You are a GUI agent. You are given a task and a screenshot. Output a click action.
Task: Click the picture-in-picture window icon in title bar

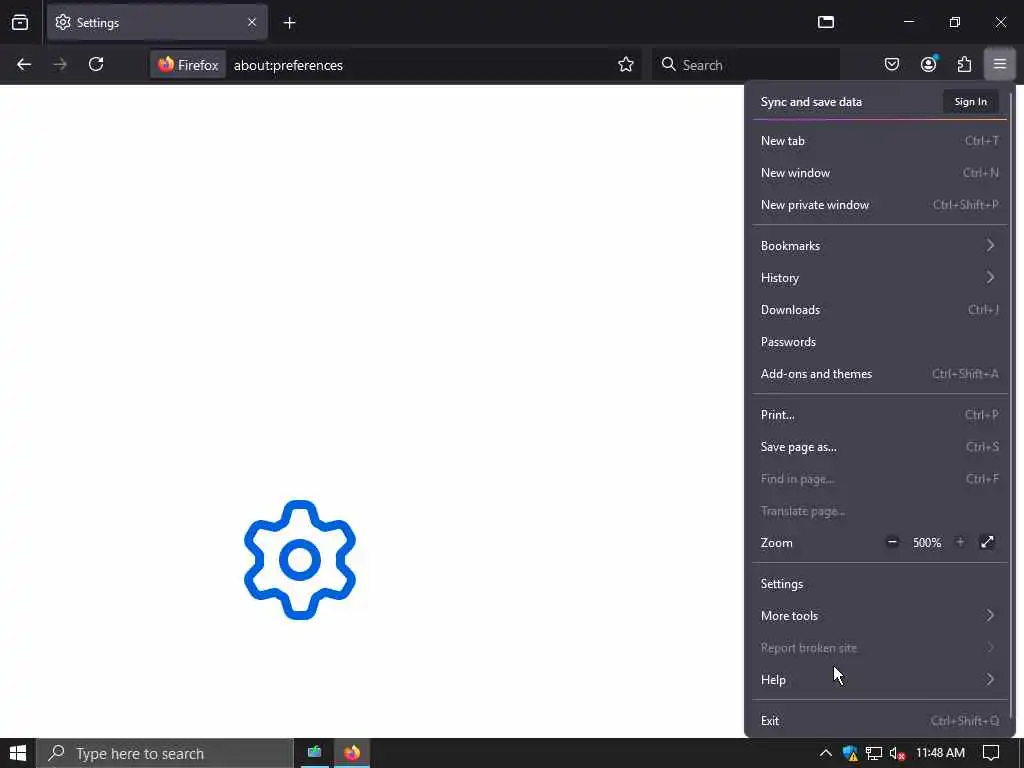pos(826,22)
